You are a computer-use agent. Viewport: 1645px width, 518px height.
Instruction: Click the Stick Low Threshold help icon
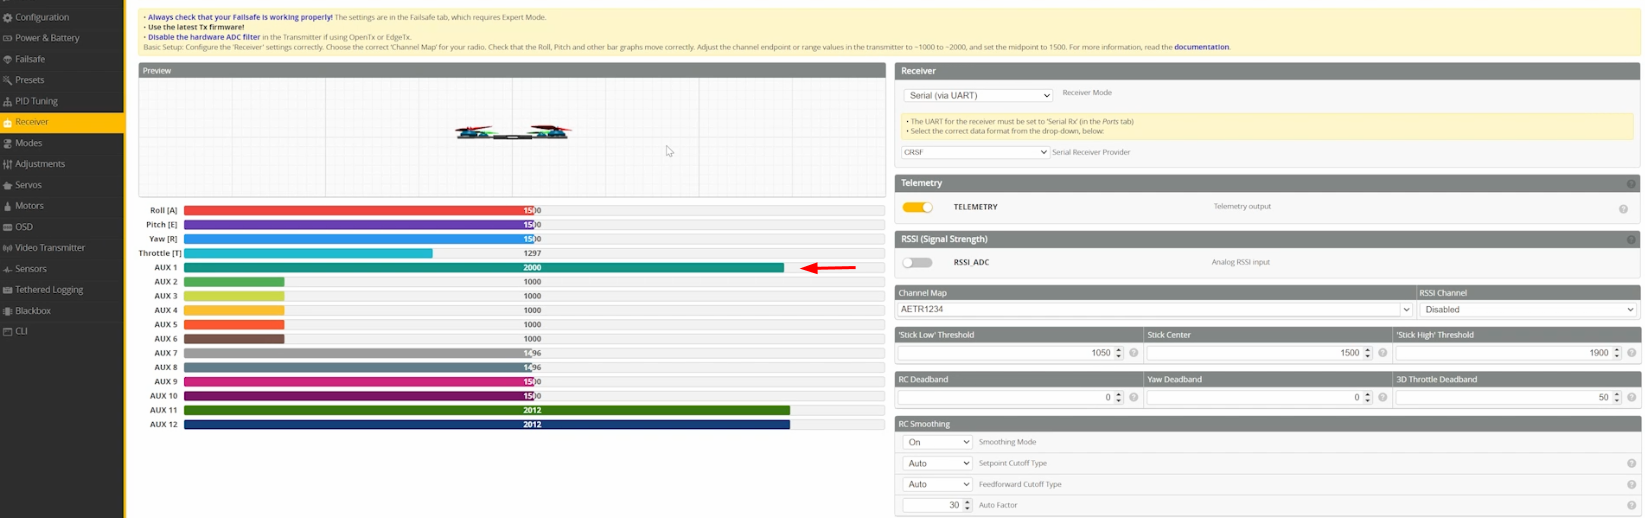[1133, 353]
